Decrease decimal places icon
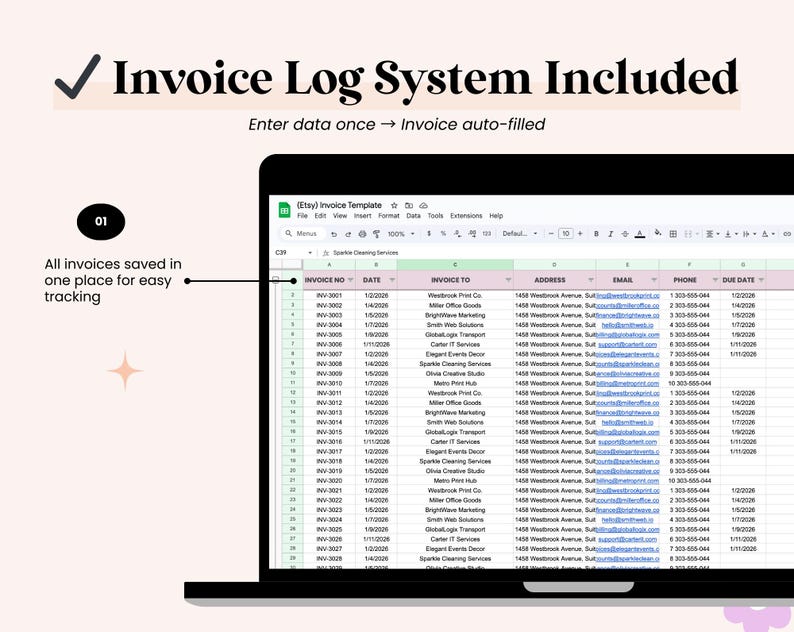 point(457,233)
